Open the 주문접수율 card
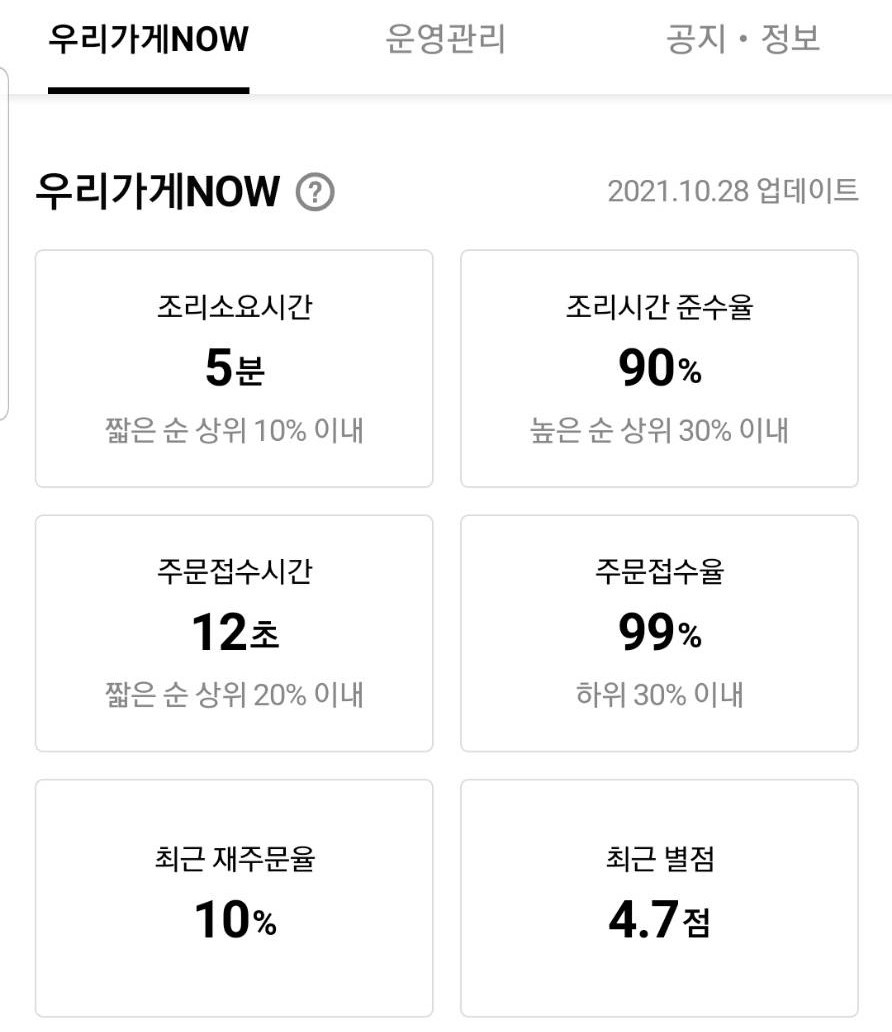 [659, 633]
